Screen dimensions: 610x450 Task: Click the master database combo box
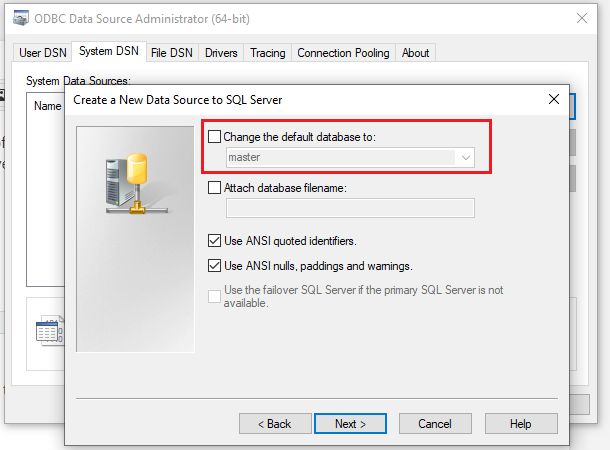coord(350,158)
